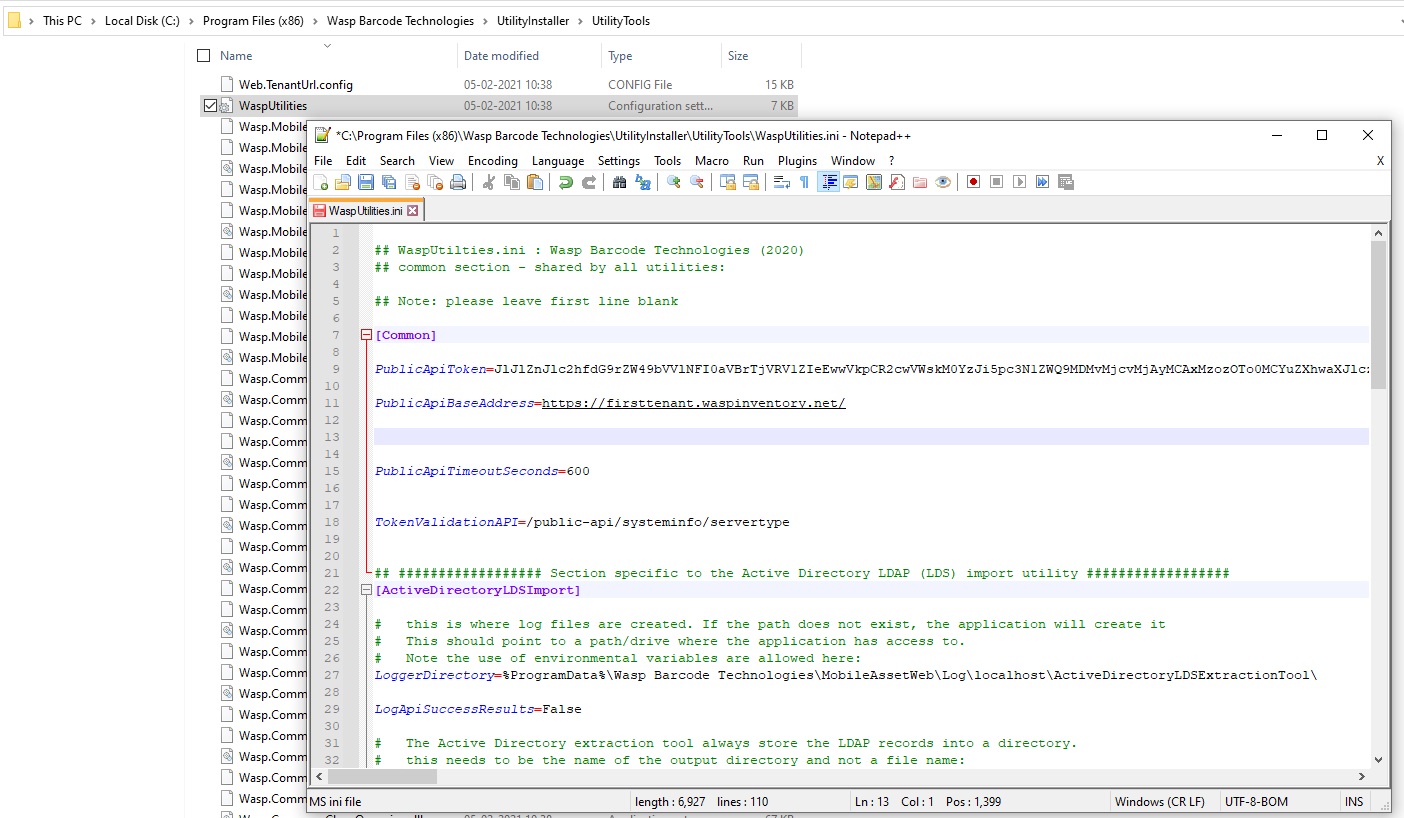Collapse the [Common] section fold marker
The image size is (1404, 818).
tap(365, 336)
